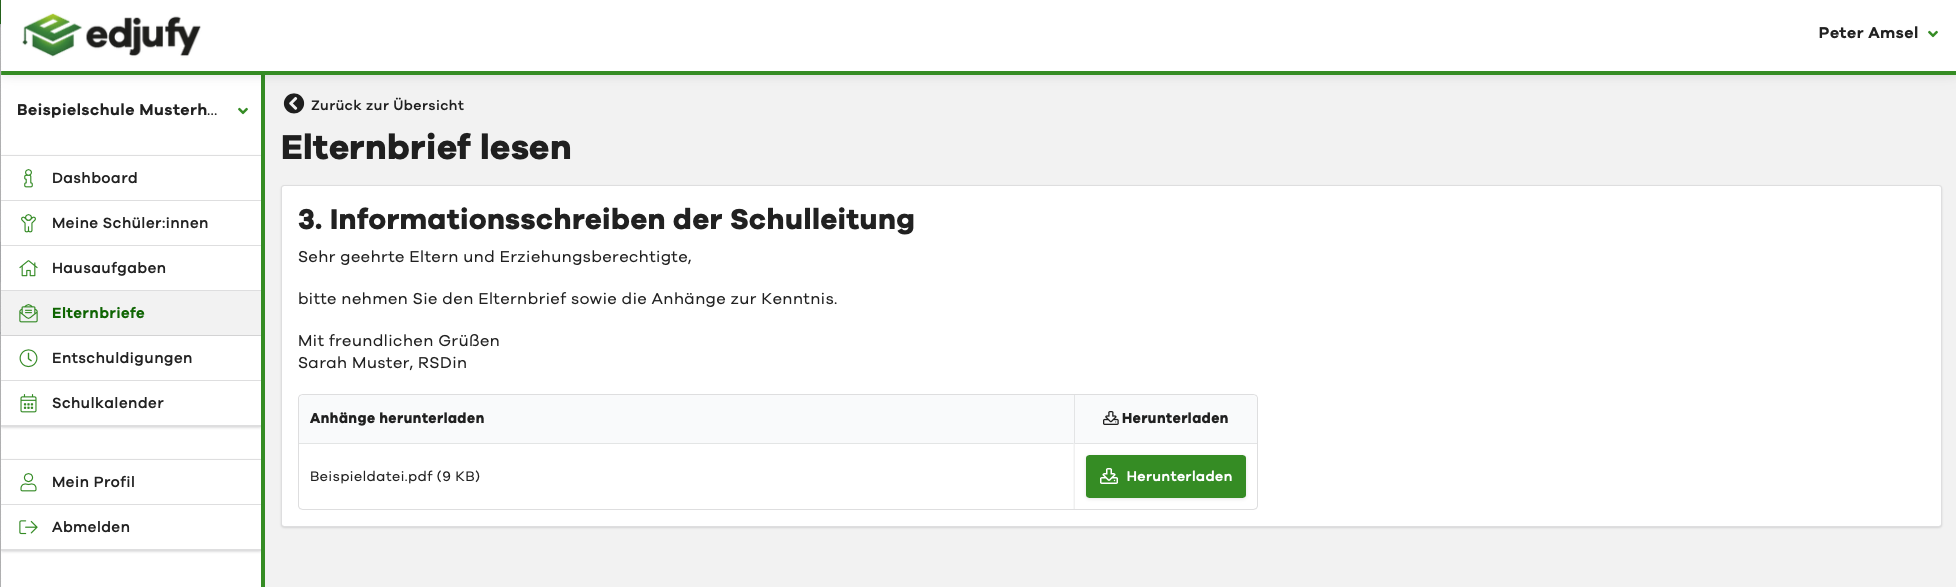
Task: Click the edjufy logo
Action: pos(111,35)
